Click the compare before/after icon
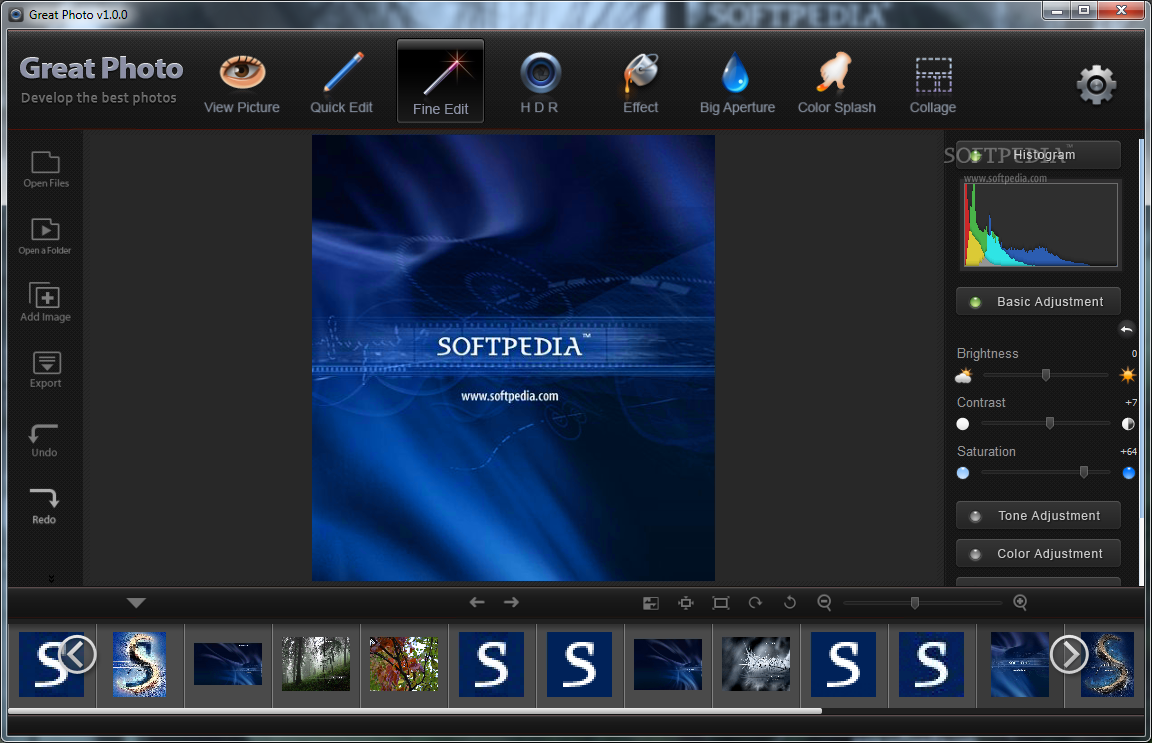Image resolution: width=1152 pixels, height=743 pixels. pos(651,603)
